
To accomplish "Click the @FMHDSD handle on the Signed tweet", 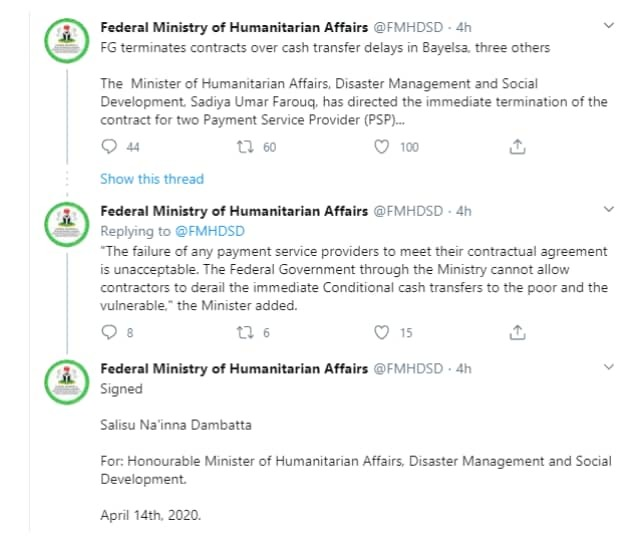I will pos(410,368).
